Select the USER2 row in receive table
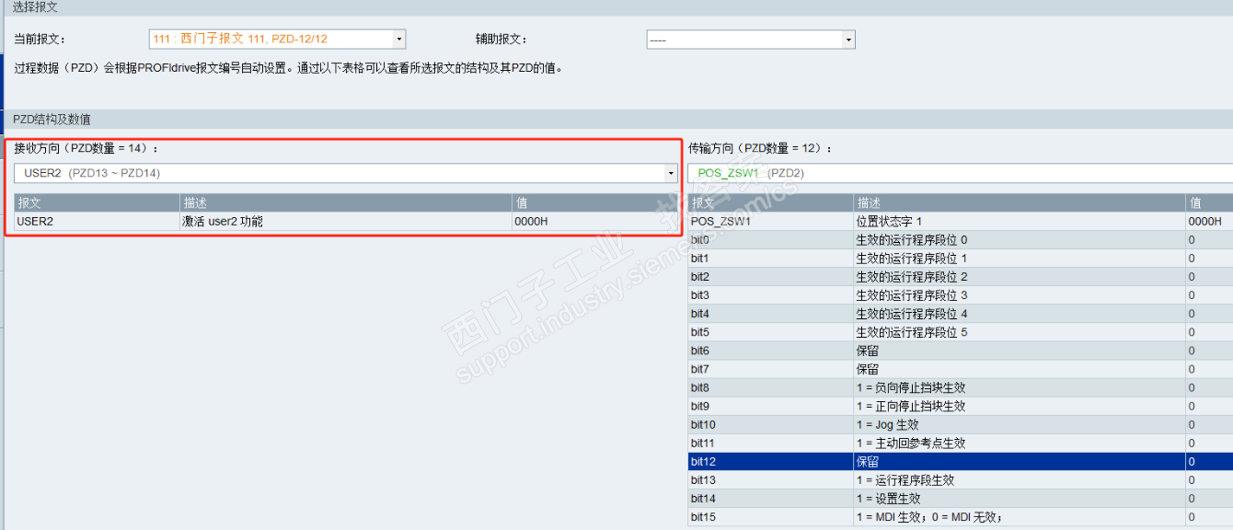 (x=346, y=221)
